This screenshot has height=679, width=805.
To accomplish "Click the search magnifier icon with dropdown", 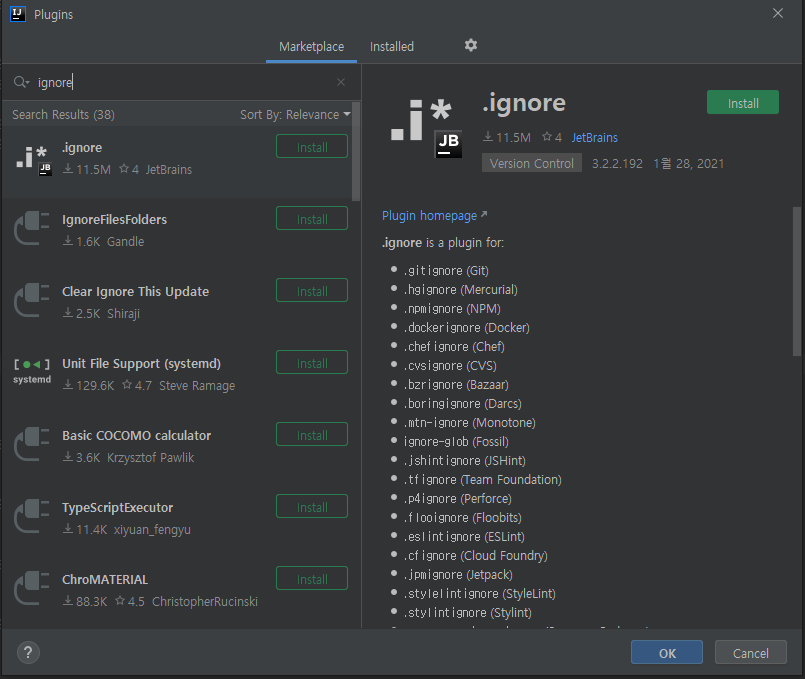I will point(21,82).
